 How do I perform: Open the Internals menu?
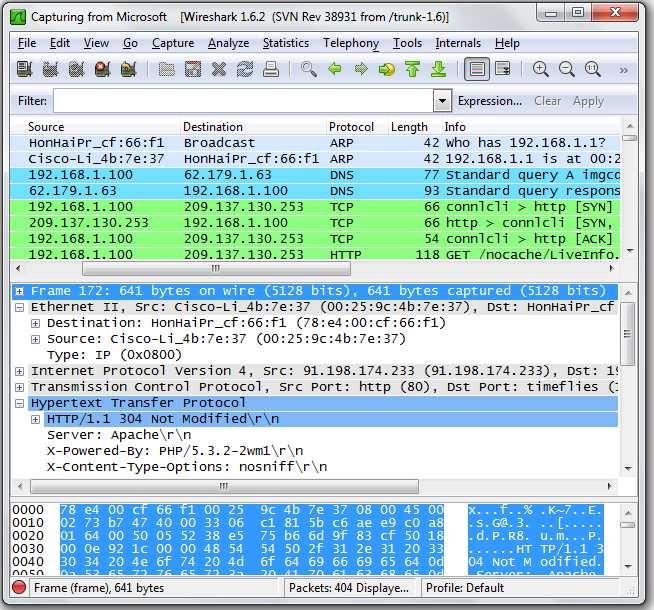pyautogui.click(x=458, y=43)
